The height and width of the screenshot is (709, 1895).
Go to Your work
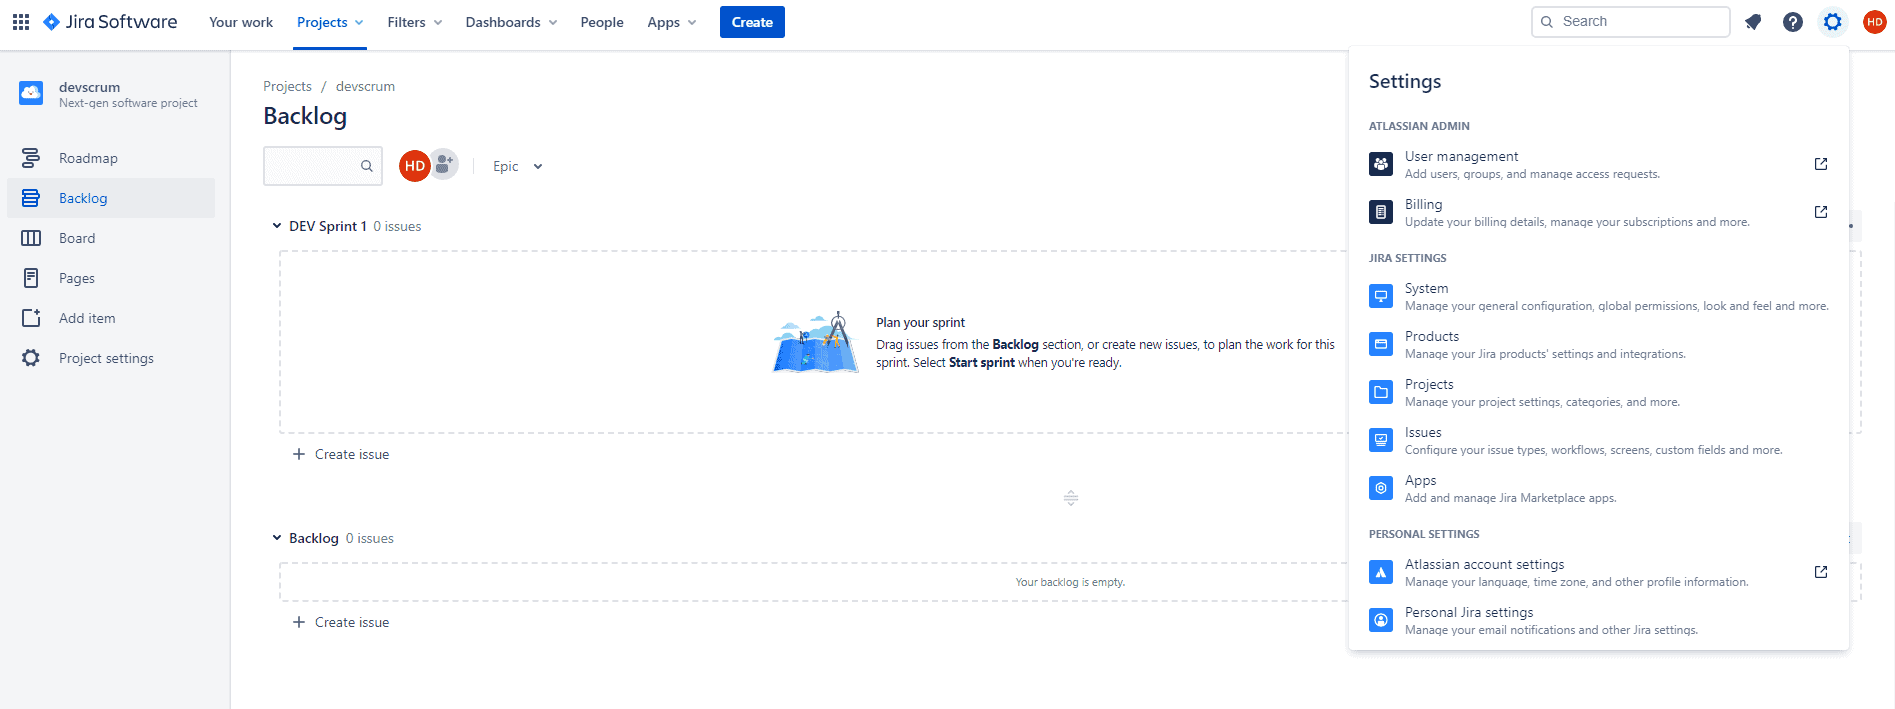(241, 22)
